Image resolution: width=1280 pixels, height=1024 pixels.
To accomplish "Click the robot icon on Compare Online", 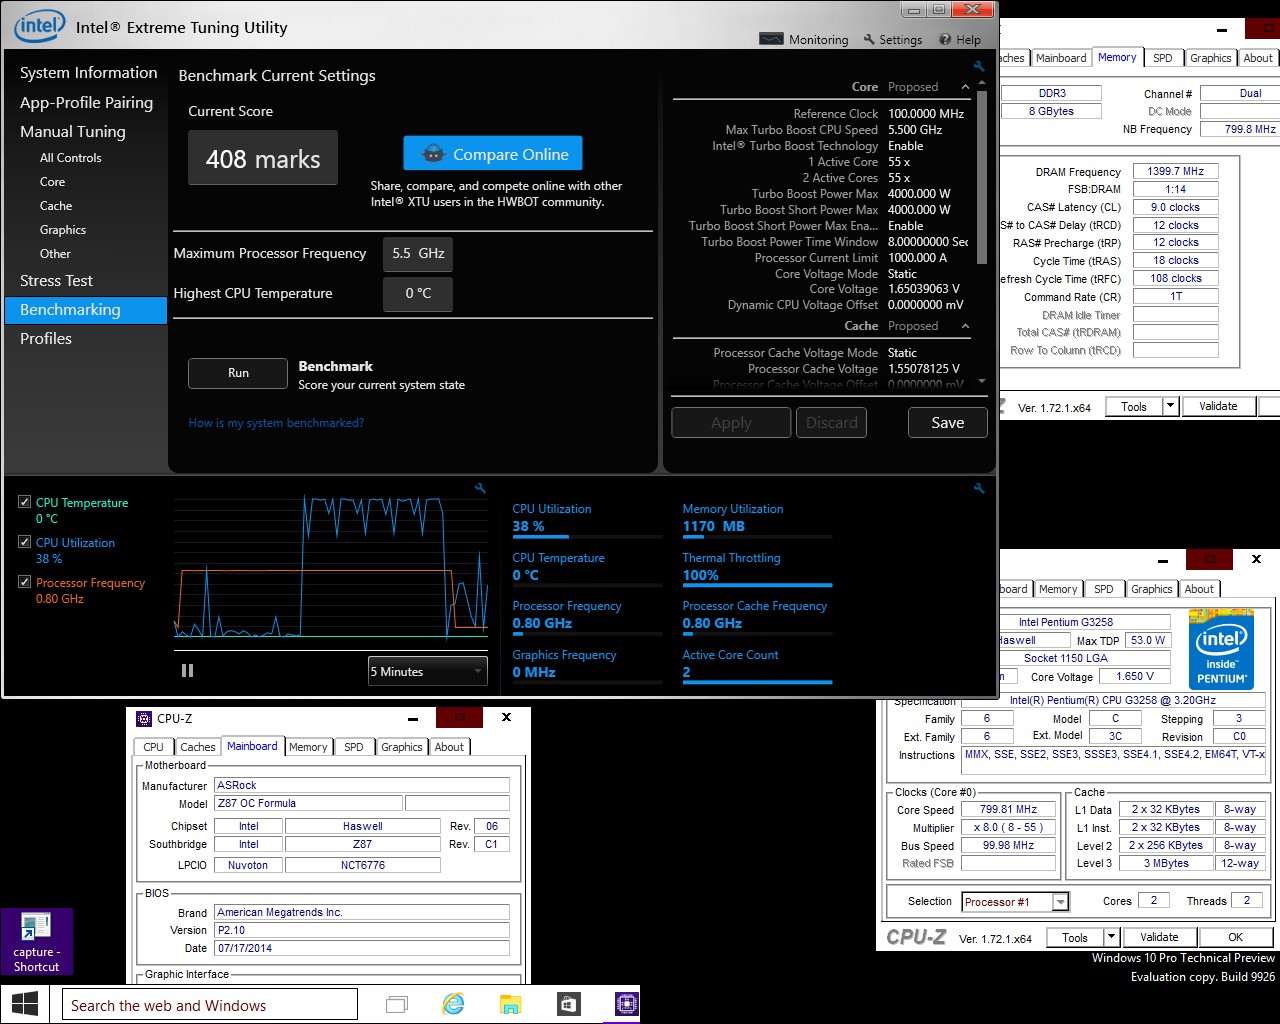I will coord(433,154).
